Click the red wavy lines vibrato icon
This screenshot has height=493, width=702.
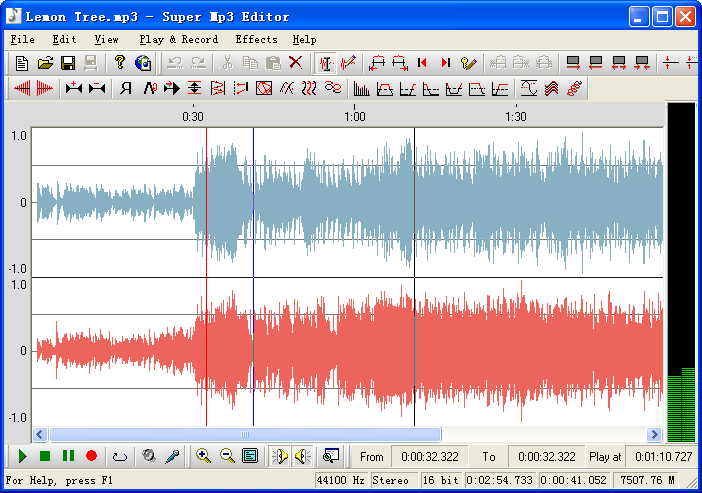pyautogui.click(x=309, y=88)
